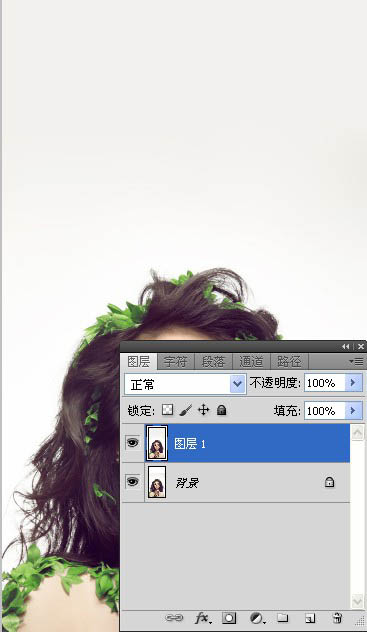Close the layers panel
Image resolution: width=367 pixels, height=632 pixels.
coord(361,347)
